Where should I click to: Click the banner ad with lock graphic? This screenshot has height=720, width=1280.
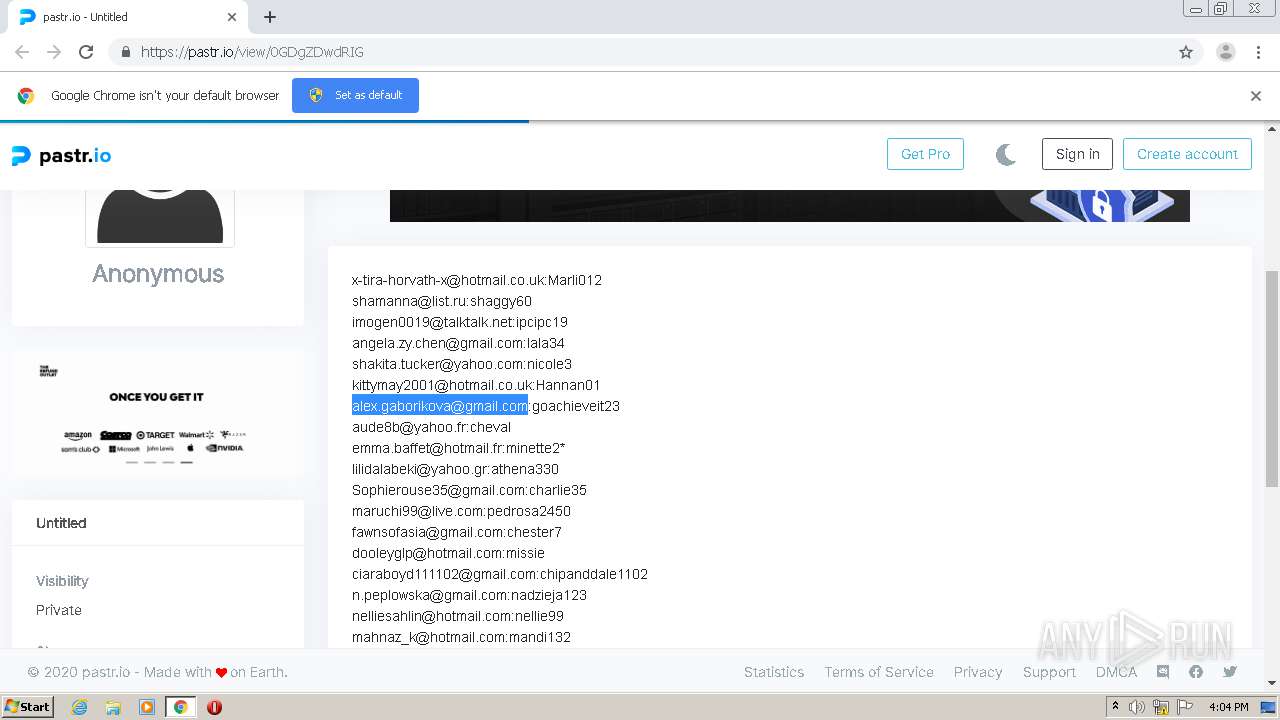click(790, 205)
